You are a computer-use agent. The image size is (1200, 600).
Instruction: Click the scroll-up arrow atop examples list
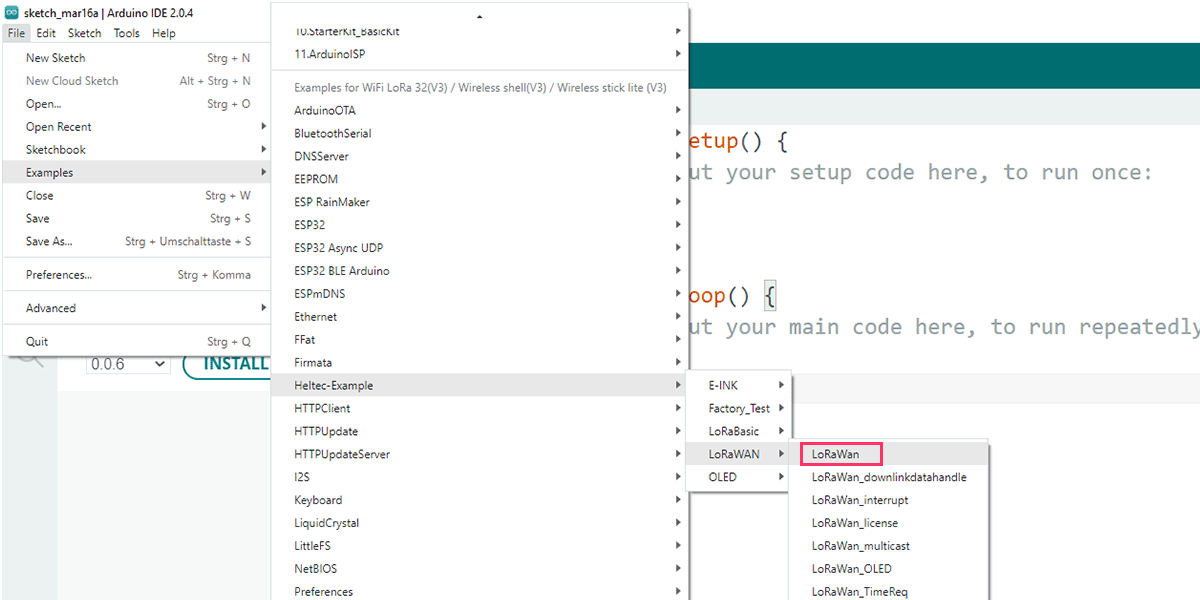coord(480,17)
